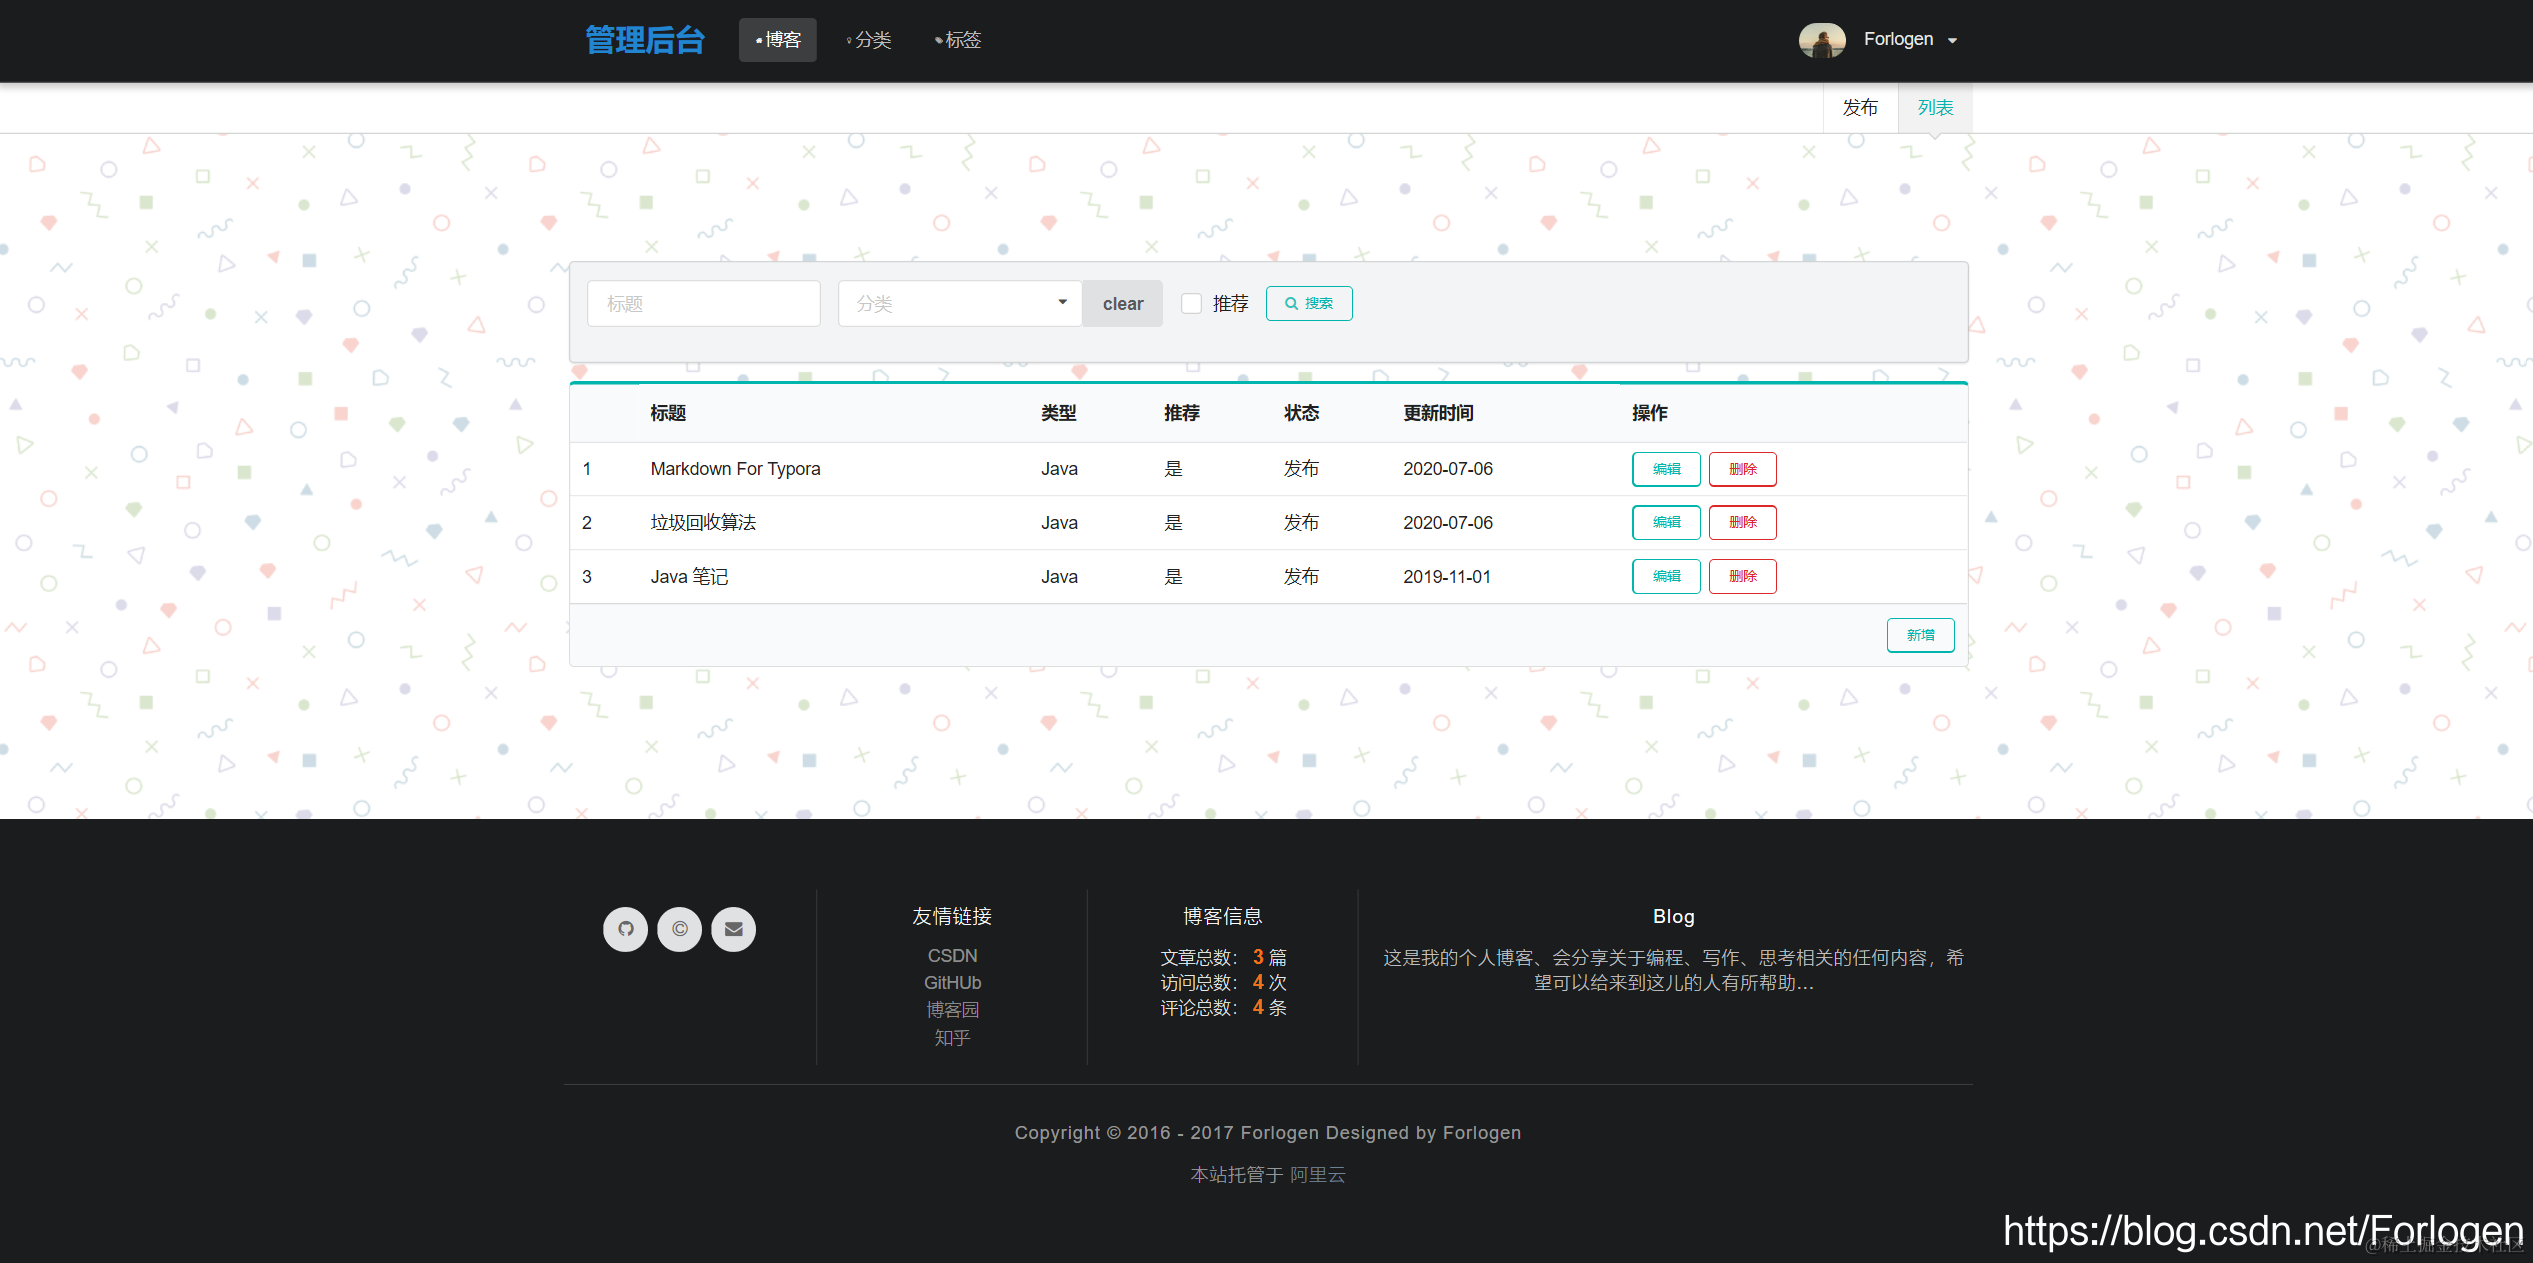Click the GitHub icon in the footer

(625, 929)
